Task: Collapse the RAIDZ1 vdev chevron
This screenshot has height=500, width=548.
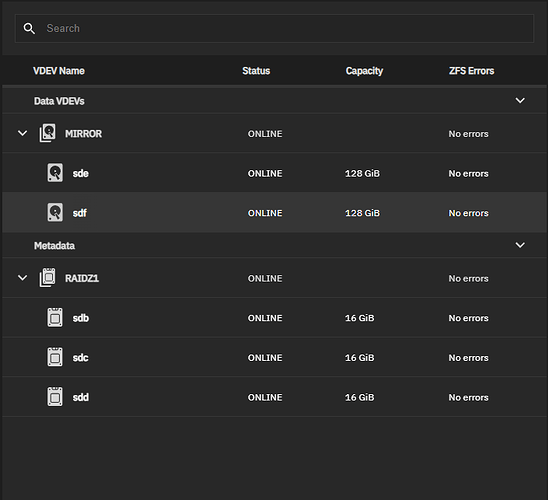Action: [22, 278]
